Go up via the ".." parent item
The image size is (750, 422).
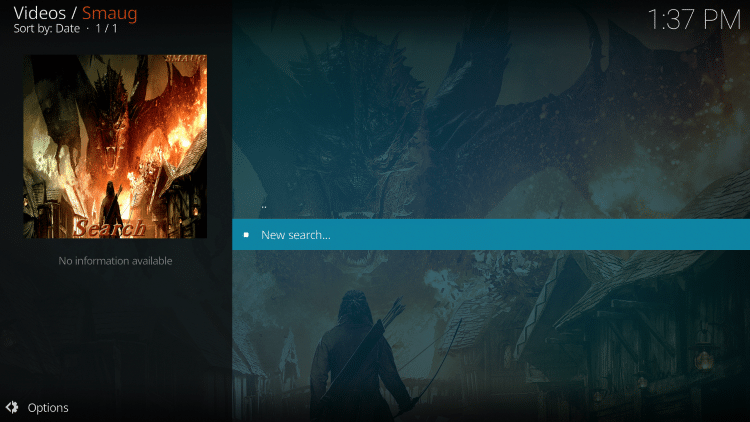264,205
